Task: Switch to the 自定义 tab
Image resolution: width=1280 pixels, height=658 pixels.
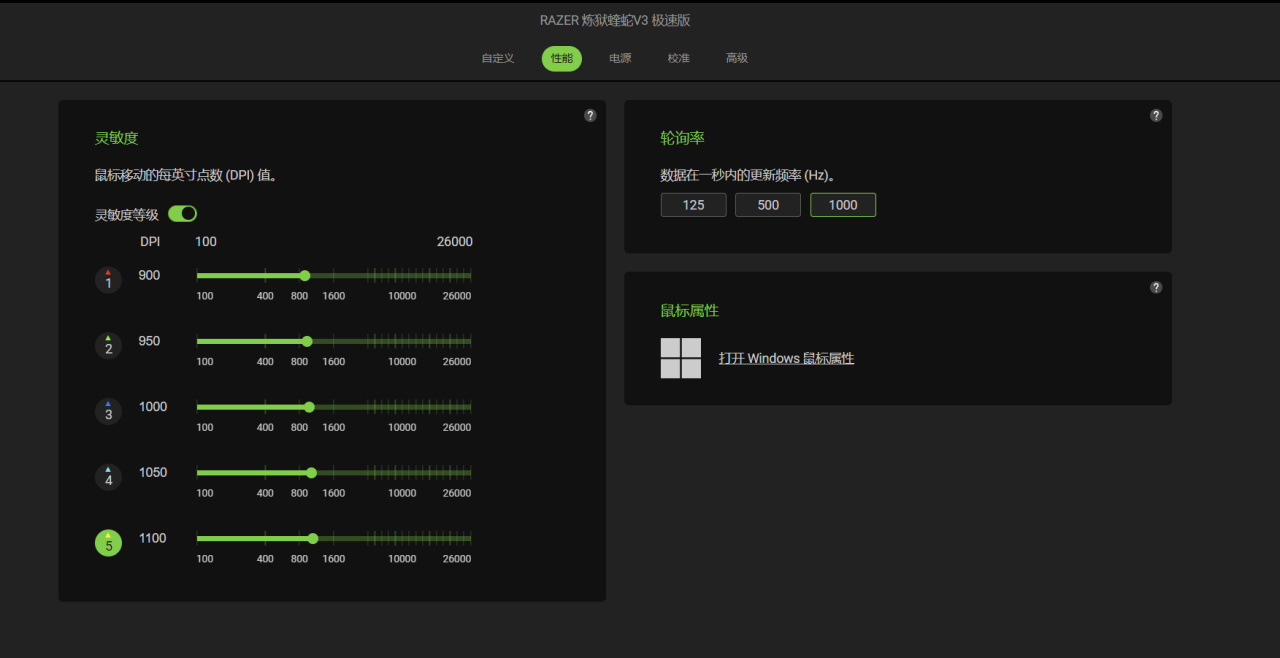Action: point(497,58)
